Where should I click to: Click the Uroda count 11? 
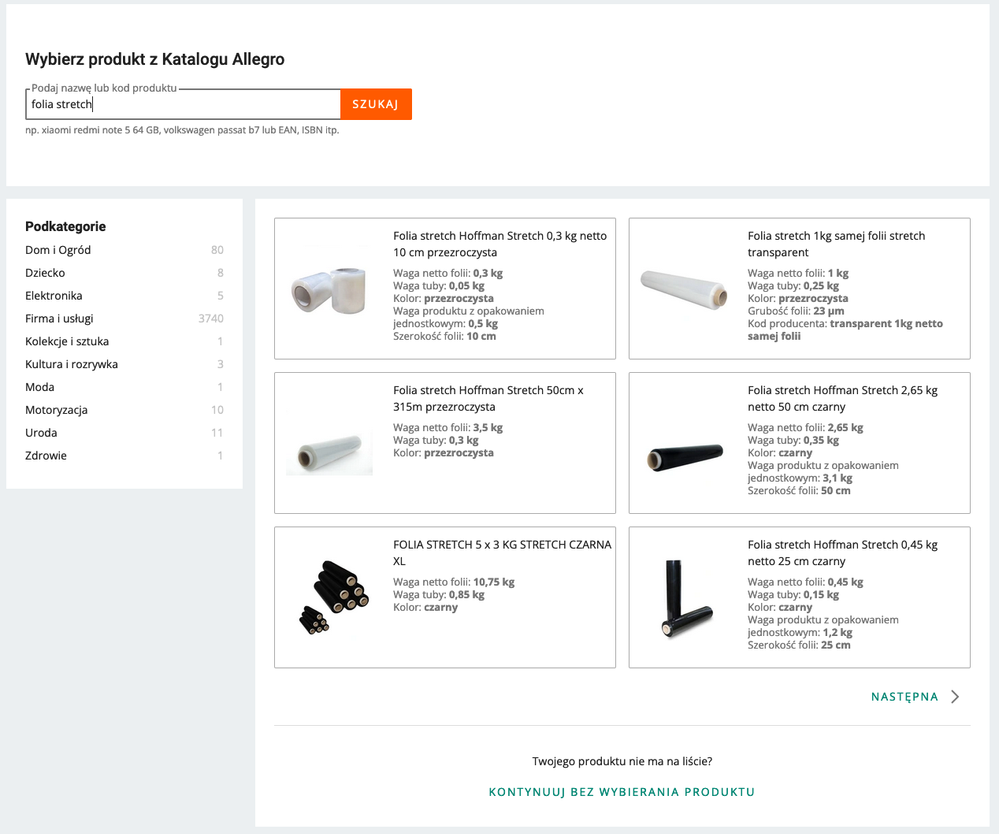pyautogui.click(x=217, y=433)
